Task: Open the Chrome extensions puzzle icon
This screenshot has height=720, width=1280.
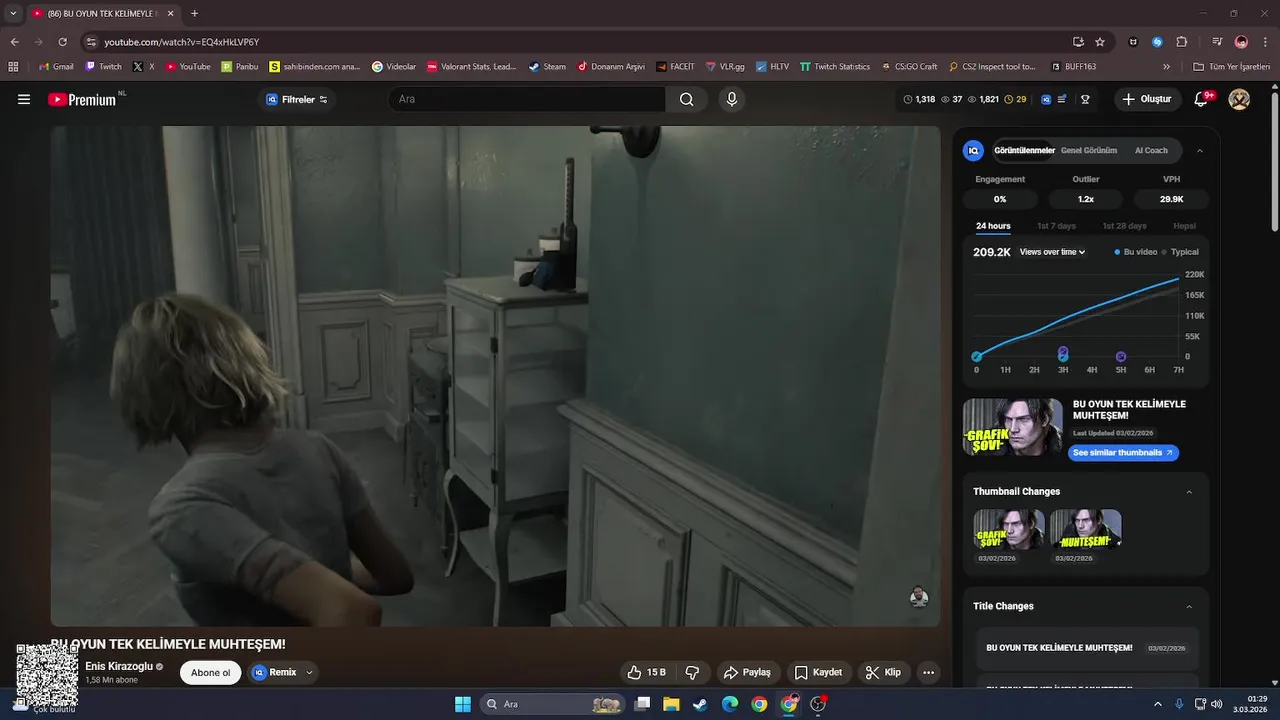Action: 1182,42
